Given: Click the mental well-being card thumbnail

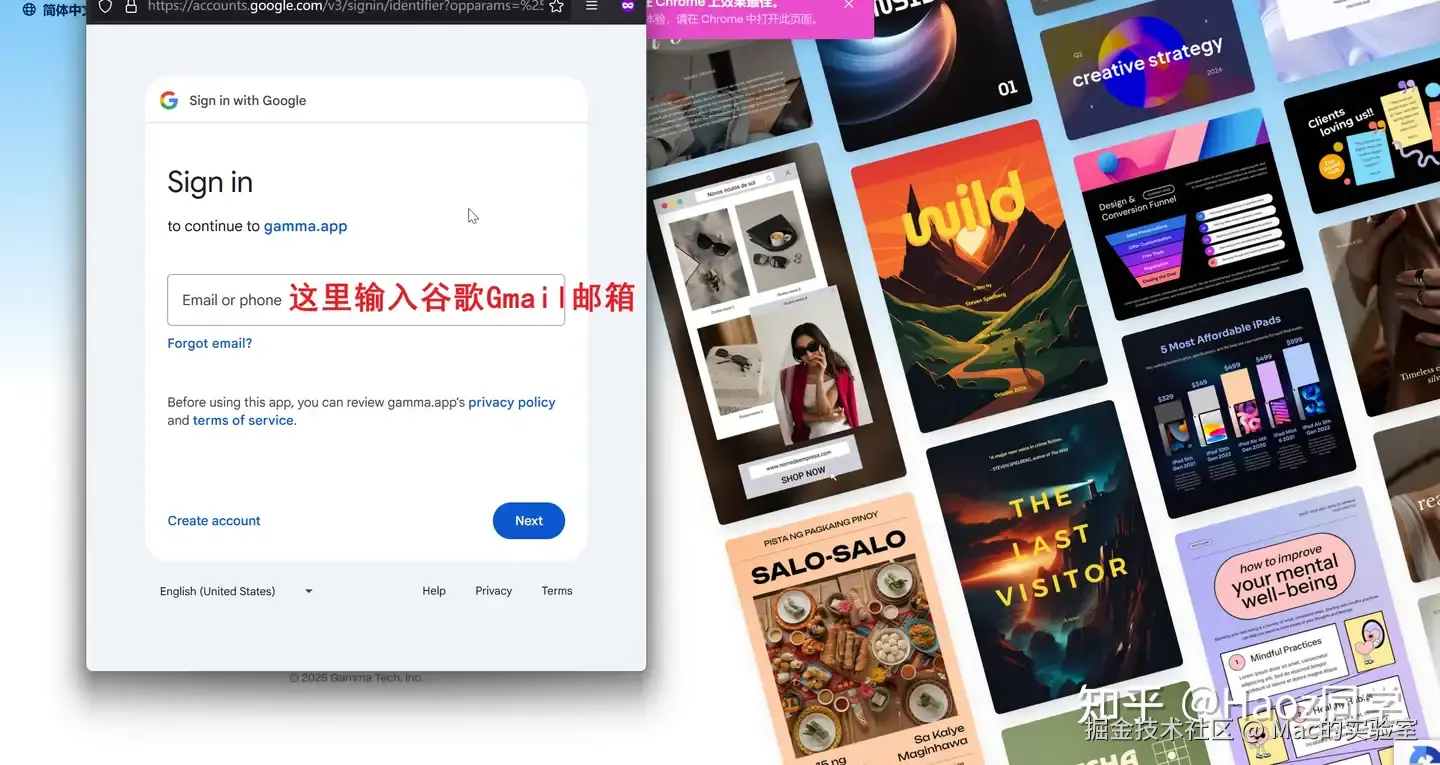Looking at the screenshot, I should pos(1300,625).
